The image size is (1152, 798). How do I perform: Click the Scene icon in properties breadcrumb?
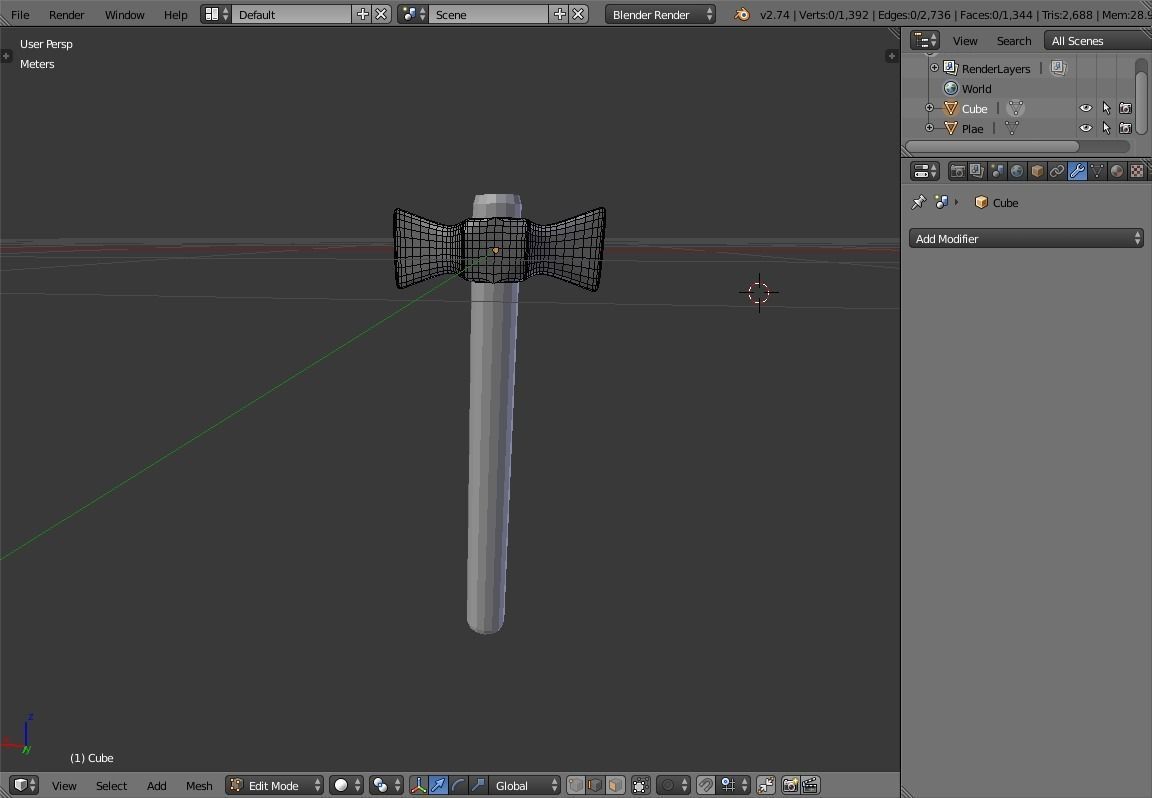(x=941, y=202)
